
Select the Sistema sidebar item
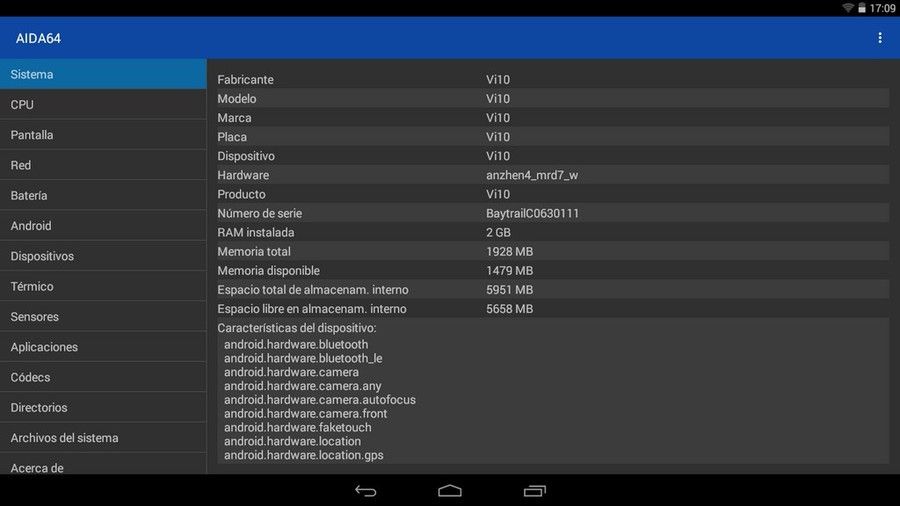[x=103, y=74]
